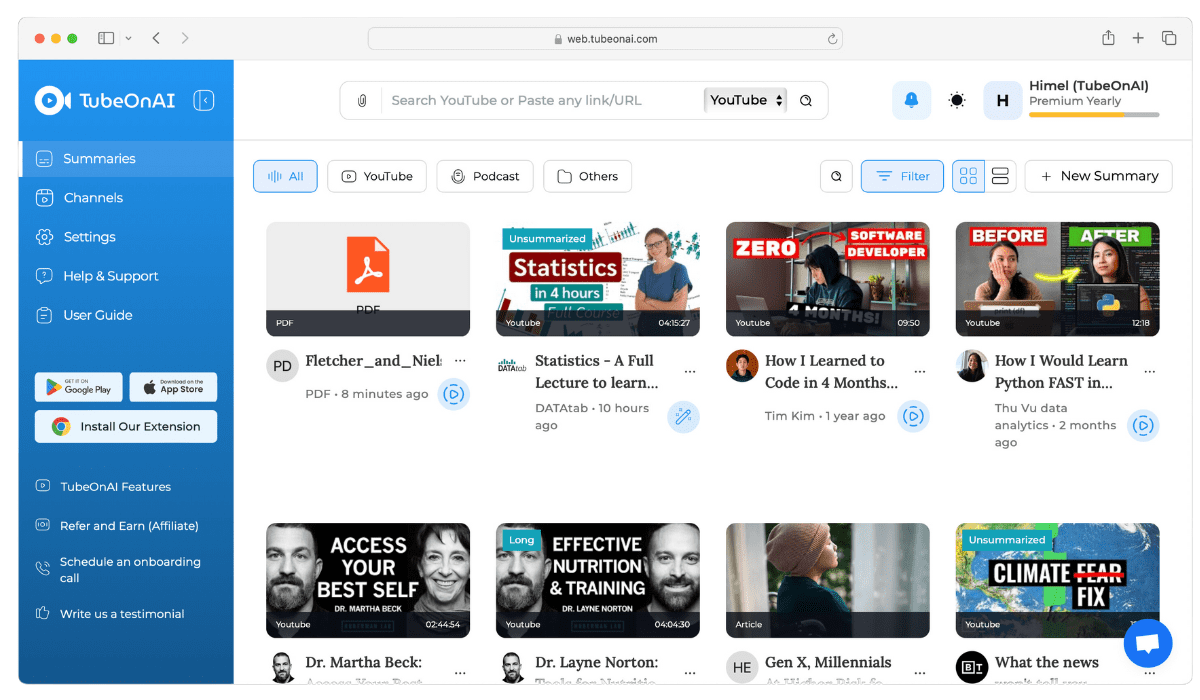Click Download on the App Store badge

(173, 387)
